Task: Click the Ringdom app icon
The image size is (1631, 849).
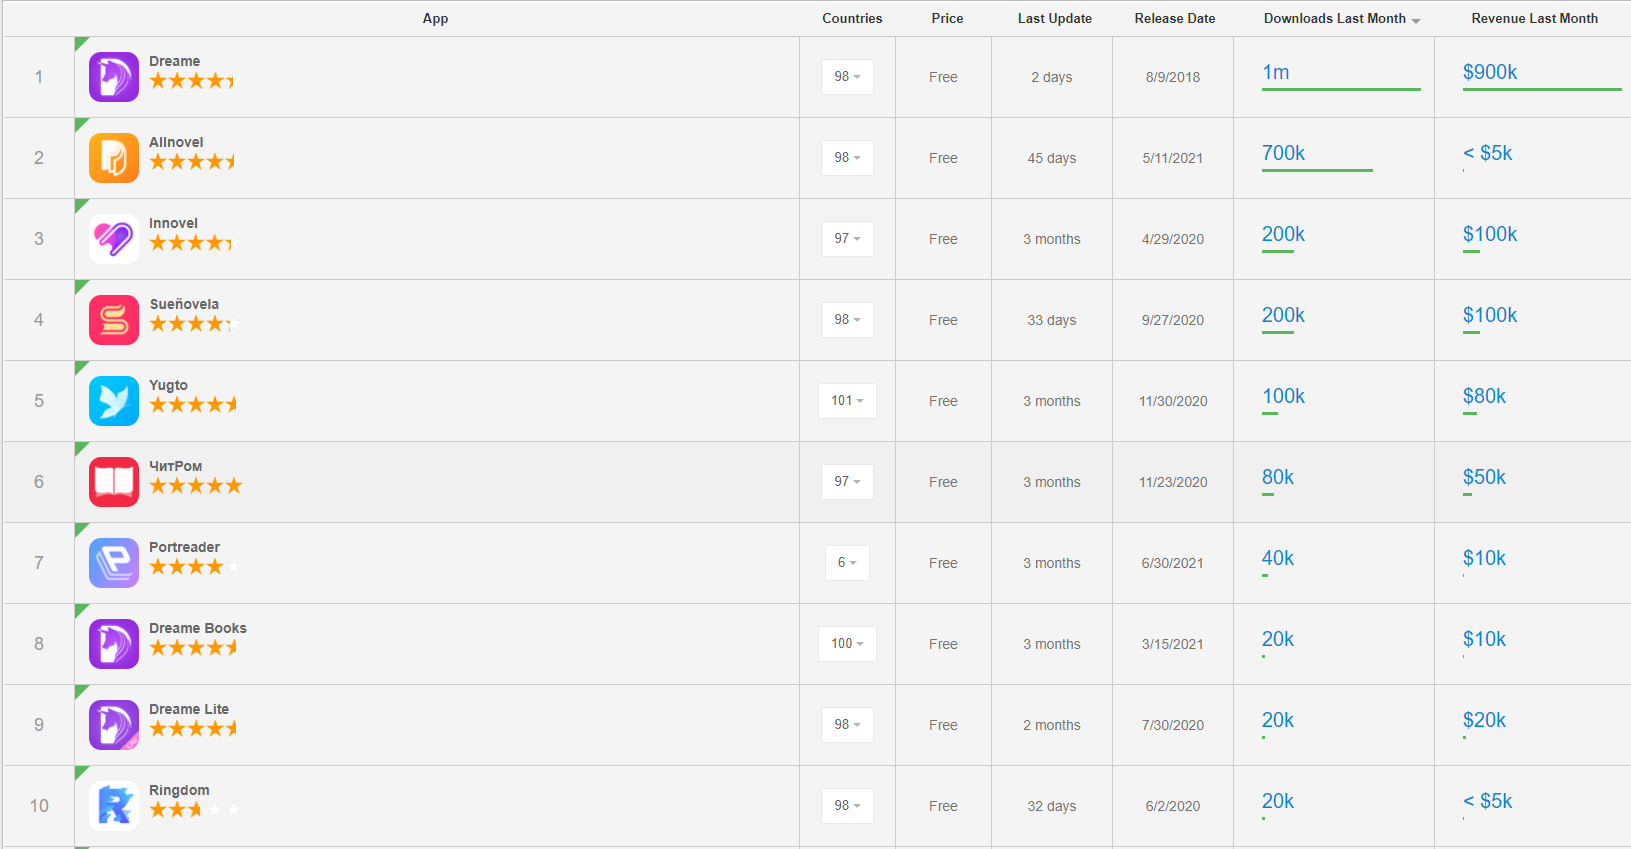Action: [113, 806]
